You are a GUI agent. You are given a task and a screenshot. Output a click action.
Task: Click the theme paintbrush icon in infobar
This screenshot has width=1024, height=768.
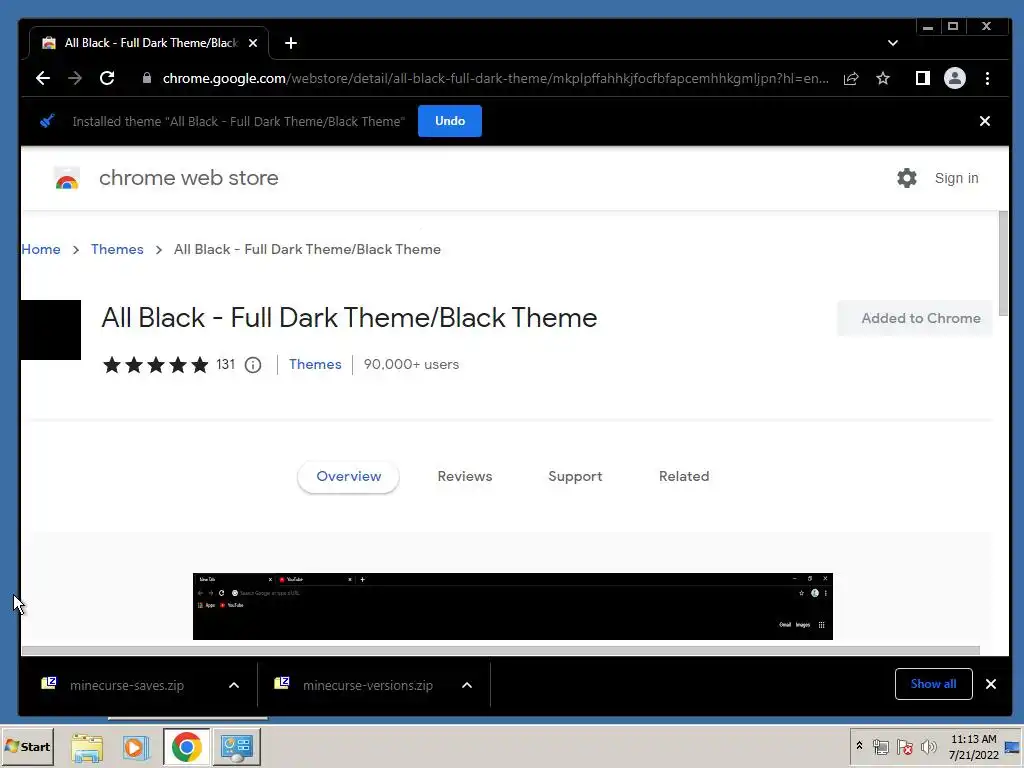[47, 121]
